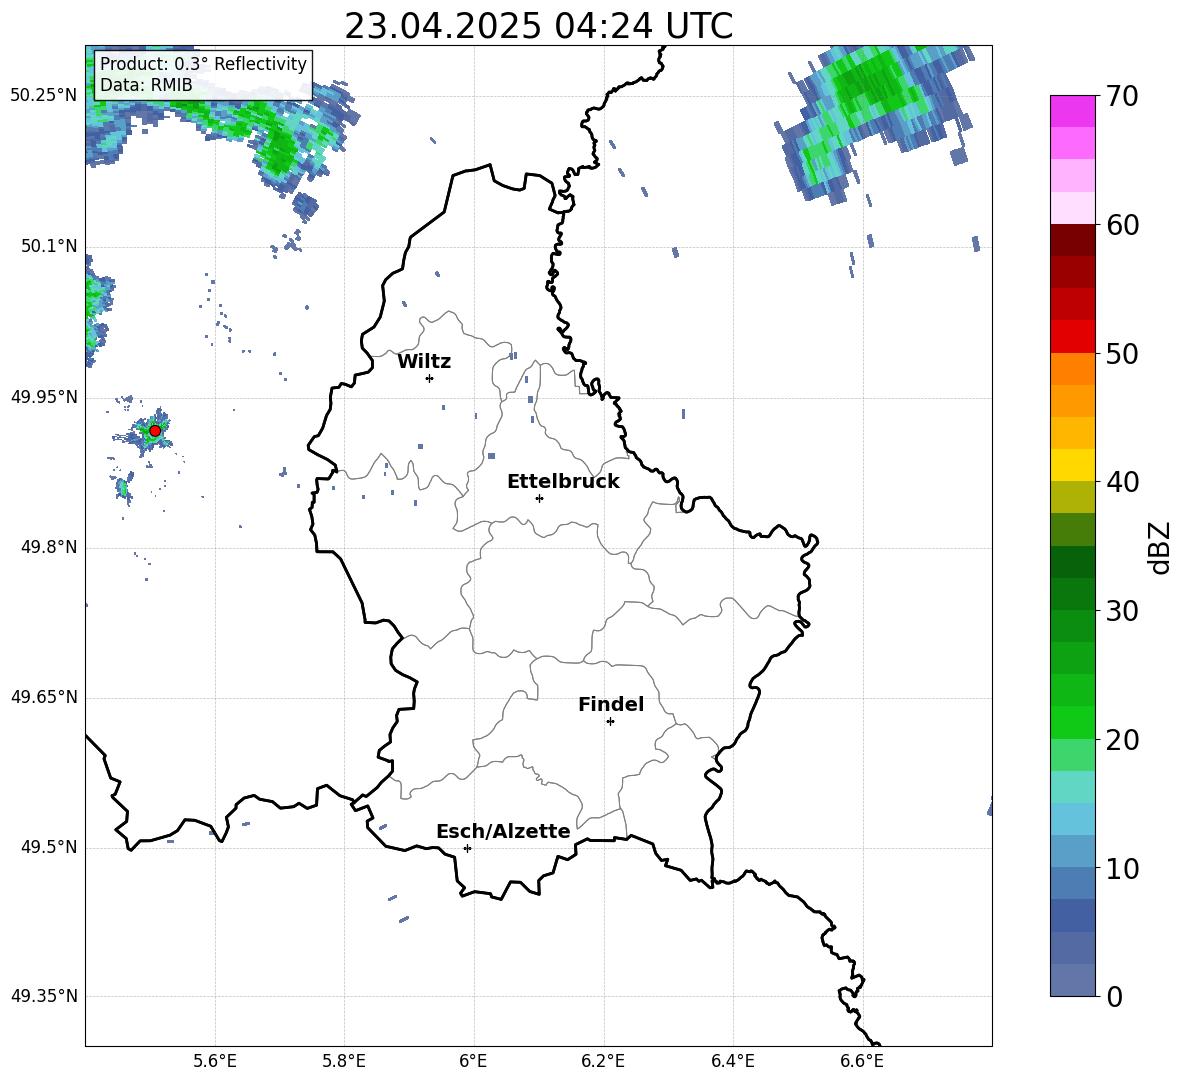Viewport: 1184px width, 1081px height.
Task: Click the 40 colorbar tick label
Action: 1122,482
